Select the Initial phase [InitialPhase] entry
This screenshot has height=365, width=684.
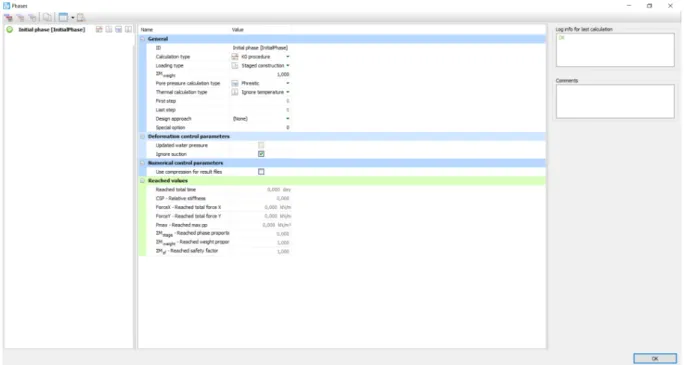pos(51,30)
